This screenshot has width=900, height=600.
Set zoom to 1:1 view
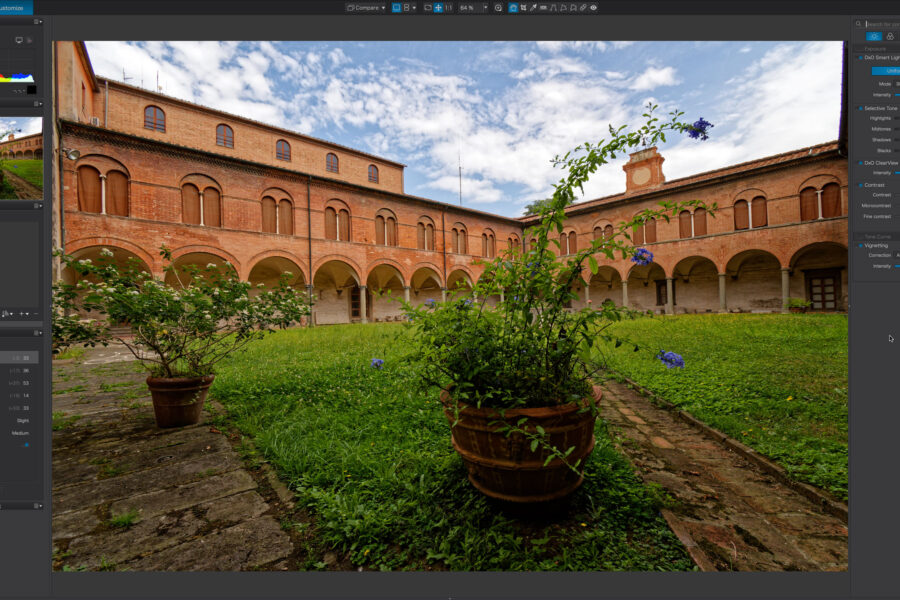[x=448, y=7]
